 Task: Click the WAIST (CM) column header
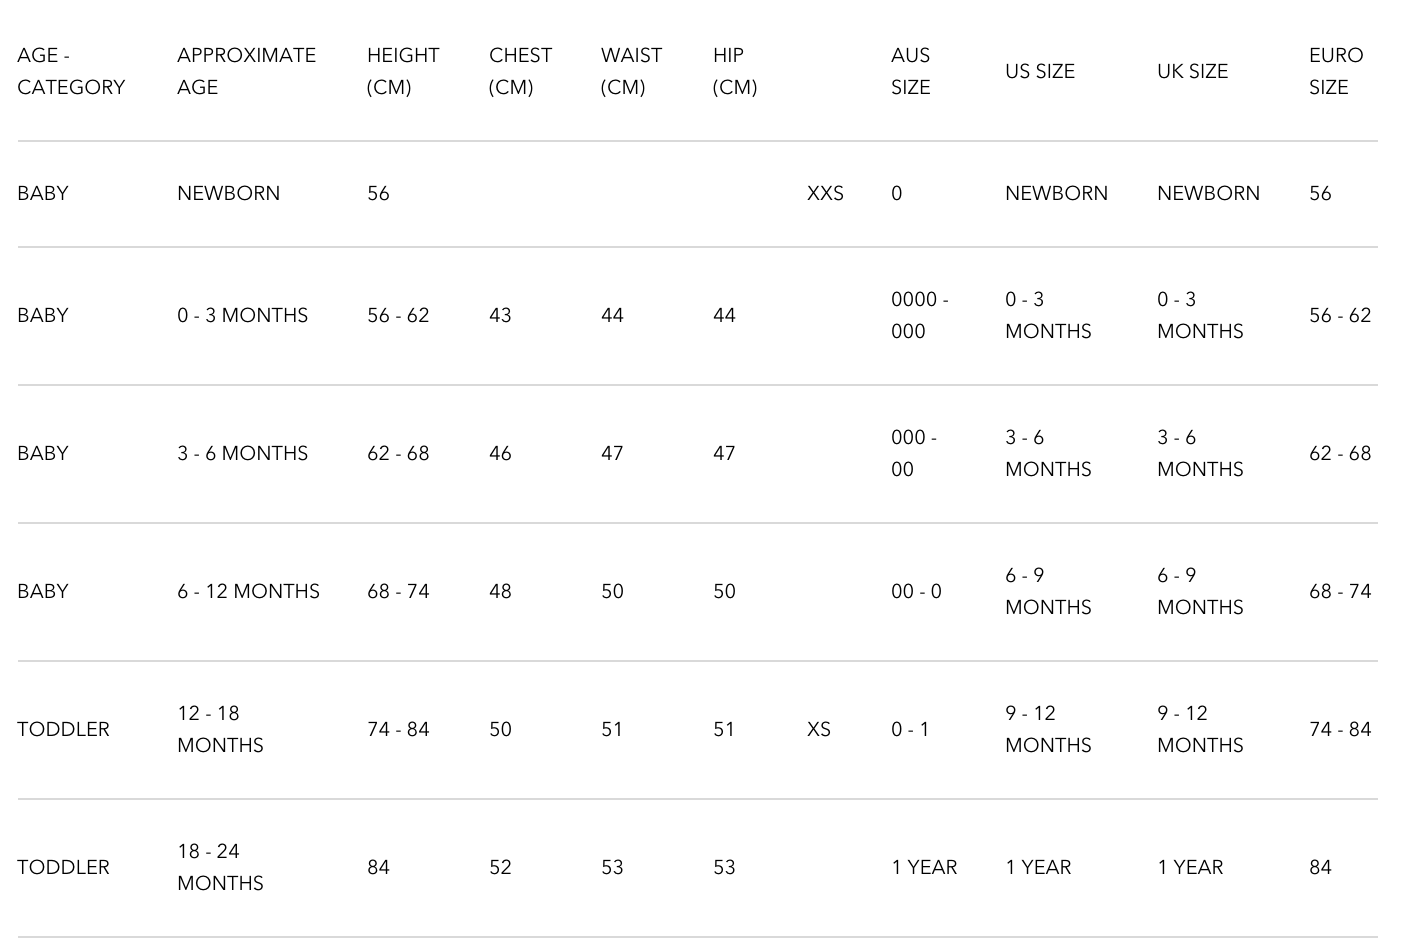coord(631,71)
